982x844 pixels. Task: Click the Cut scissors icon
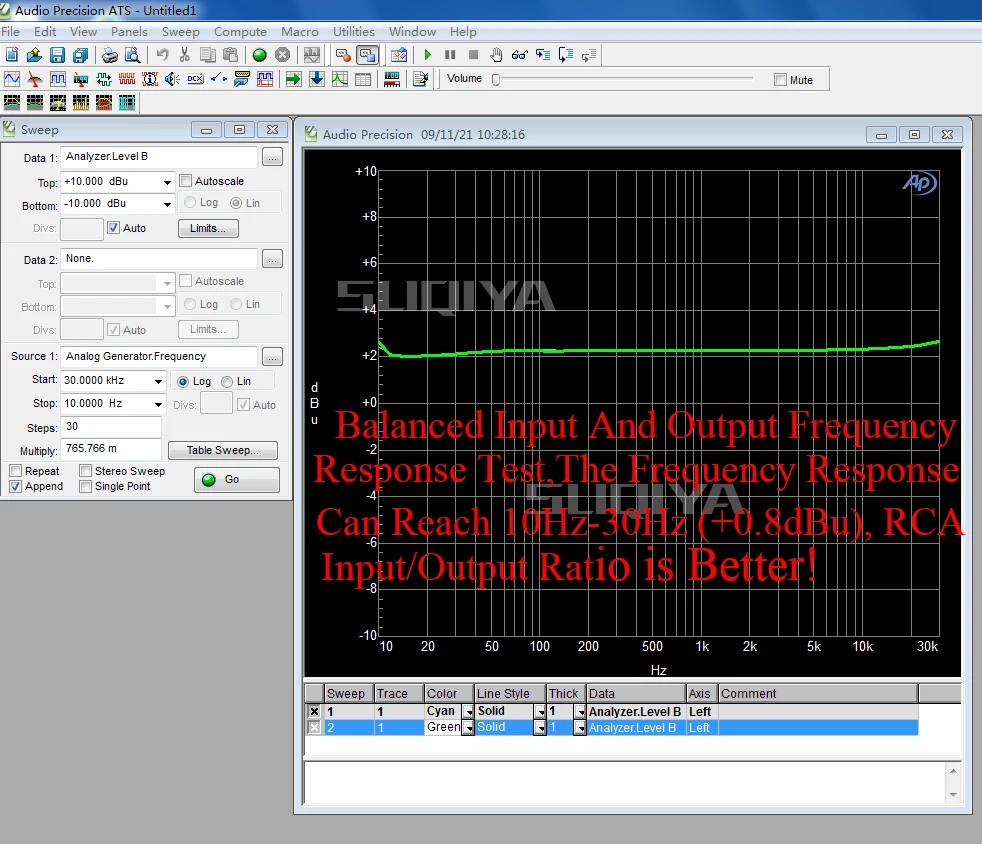coord(185,55)
